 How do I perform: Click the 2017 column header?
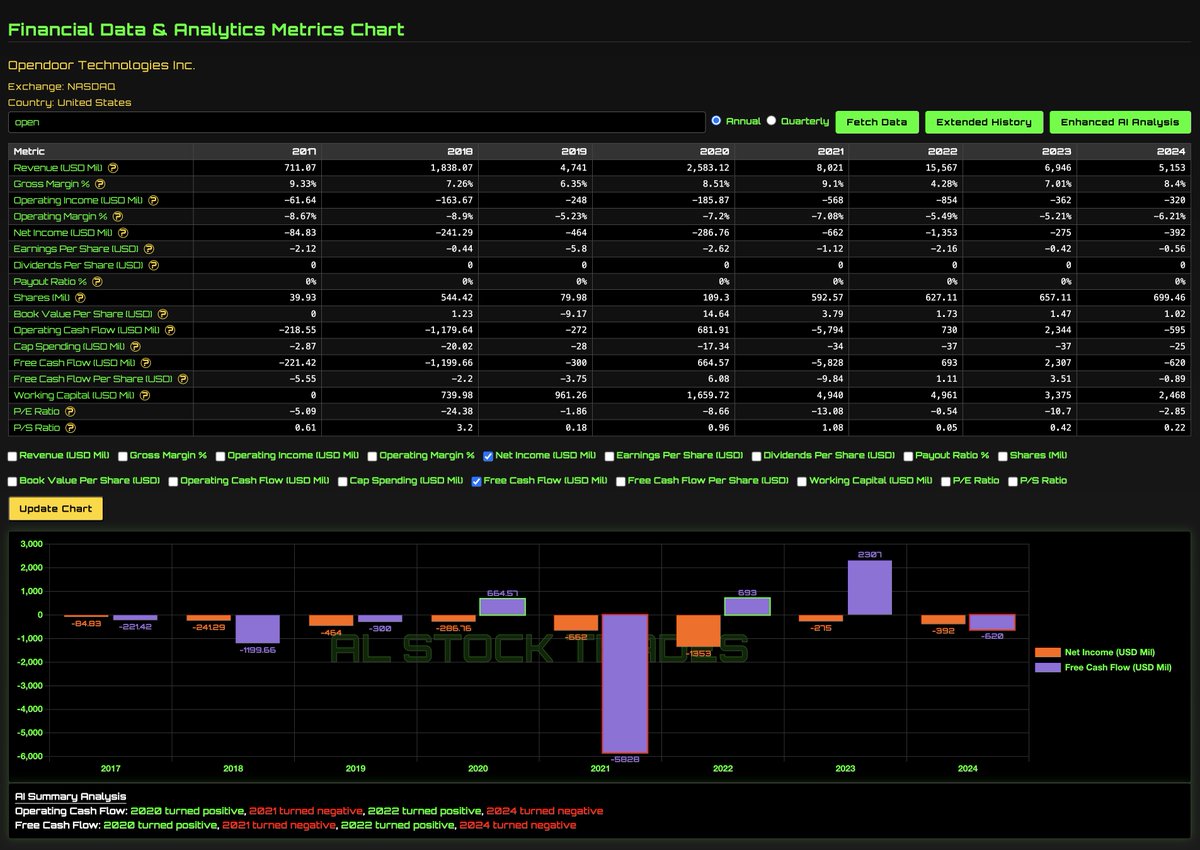tap(257, 152)
